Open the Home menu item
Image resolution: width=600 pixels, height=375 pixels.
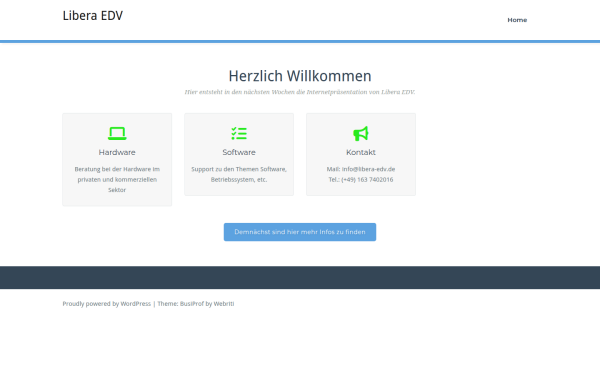(x=517, y=20)
